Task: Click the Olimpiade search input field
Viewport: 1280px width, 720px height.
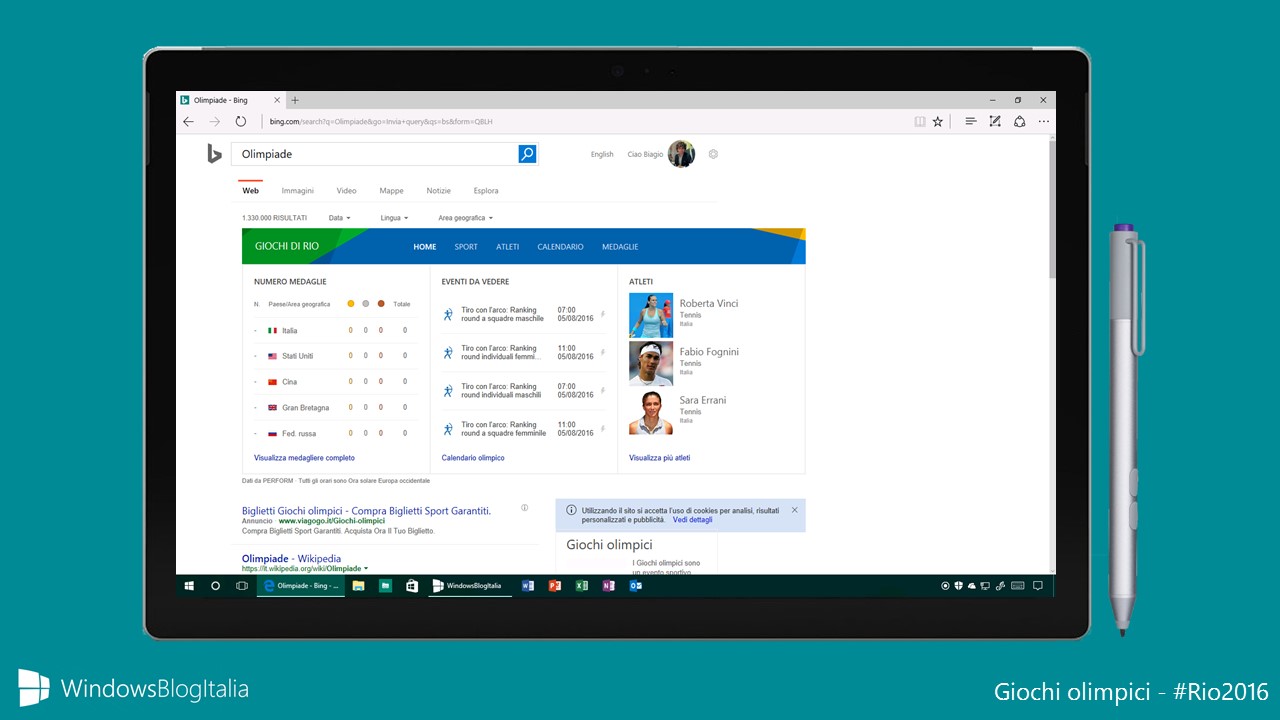Action: tap(375, 154)
